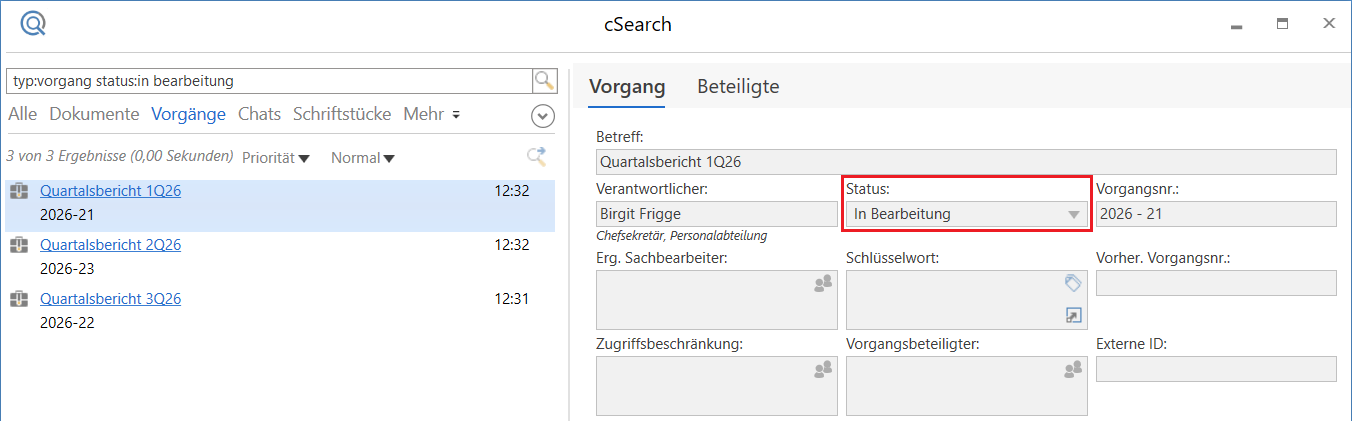Click briefcase icon of Quartalsbericht 1Q26

pos(19,191)
